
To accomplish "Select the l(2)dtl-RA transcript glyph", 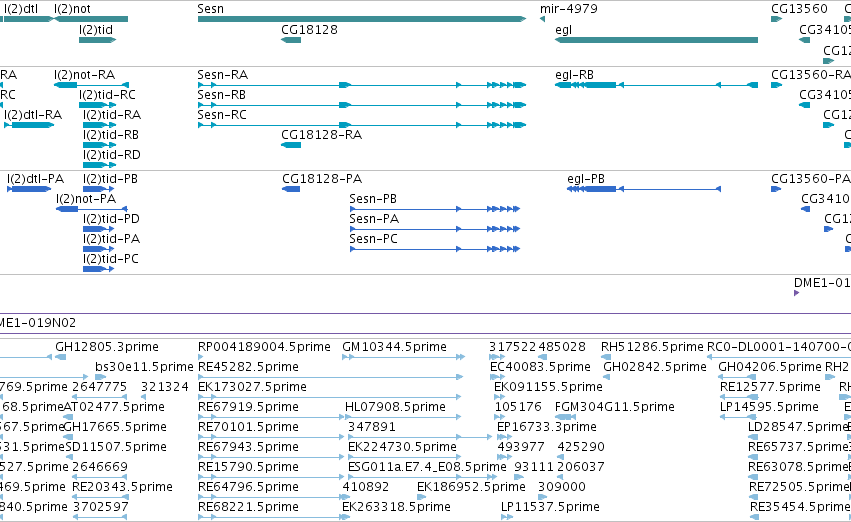I will (29, 125).
